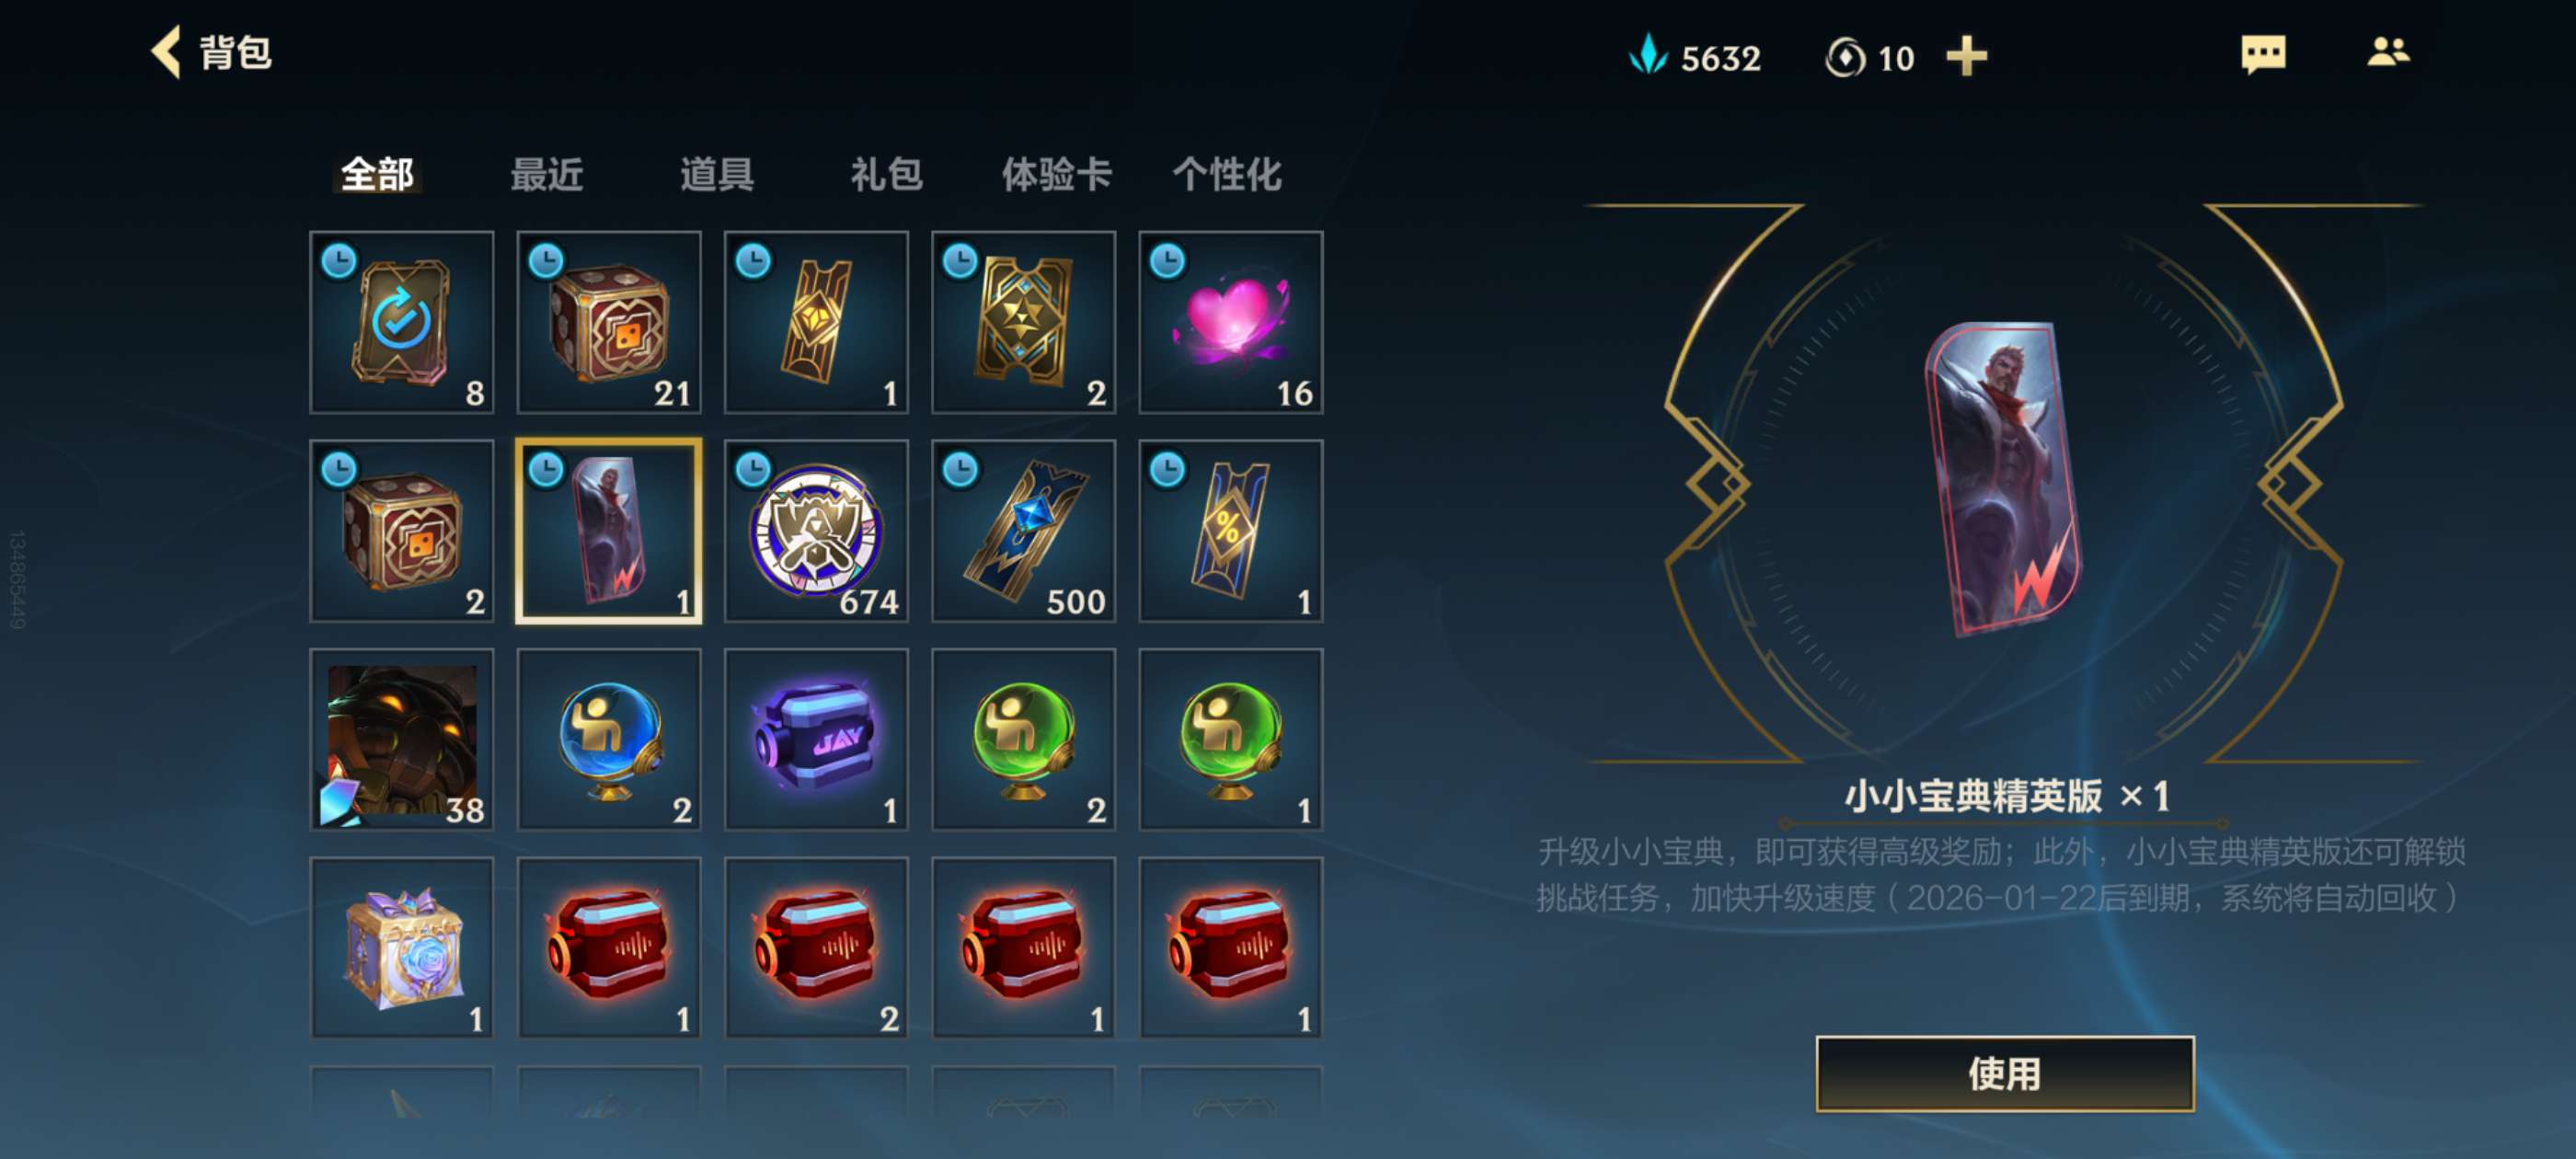
Task: Select the monster skin thumbnail with 38
Action: point(402,739)
